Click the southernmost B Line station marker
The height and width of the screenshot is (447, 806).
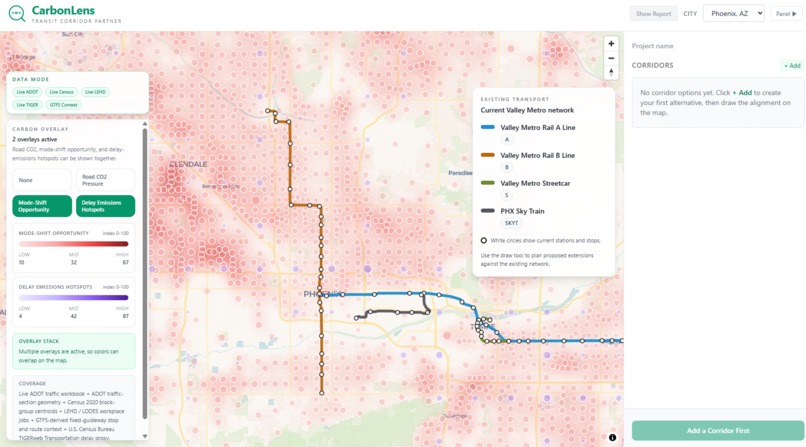pyautogui.click(x=322, y=393)
